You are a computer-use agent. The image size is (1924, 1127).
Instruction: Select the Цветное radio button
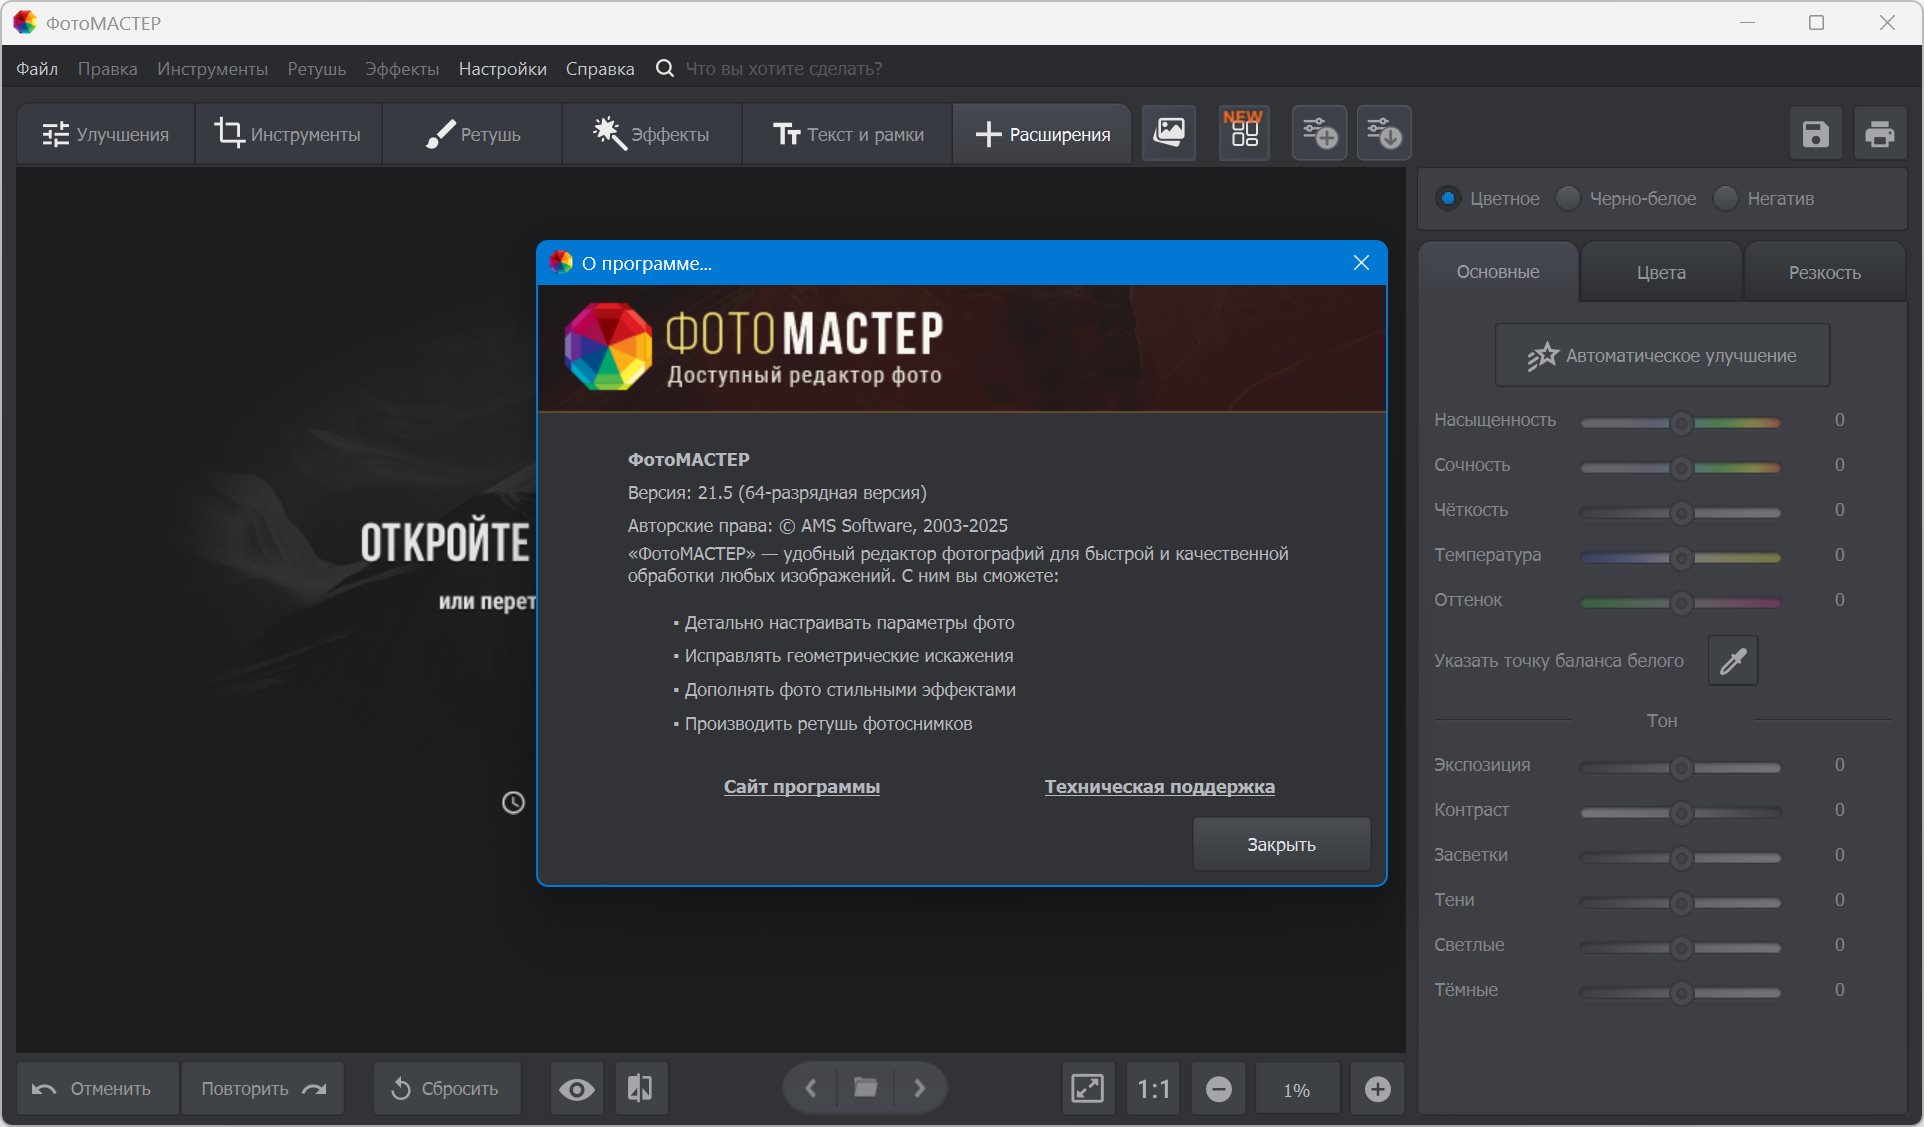(1447, 198)
